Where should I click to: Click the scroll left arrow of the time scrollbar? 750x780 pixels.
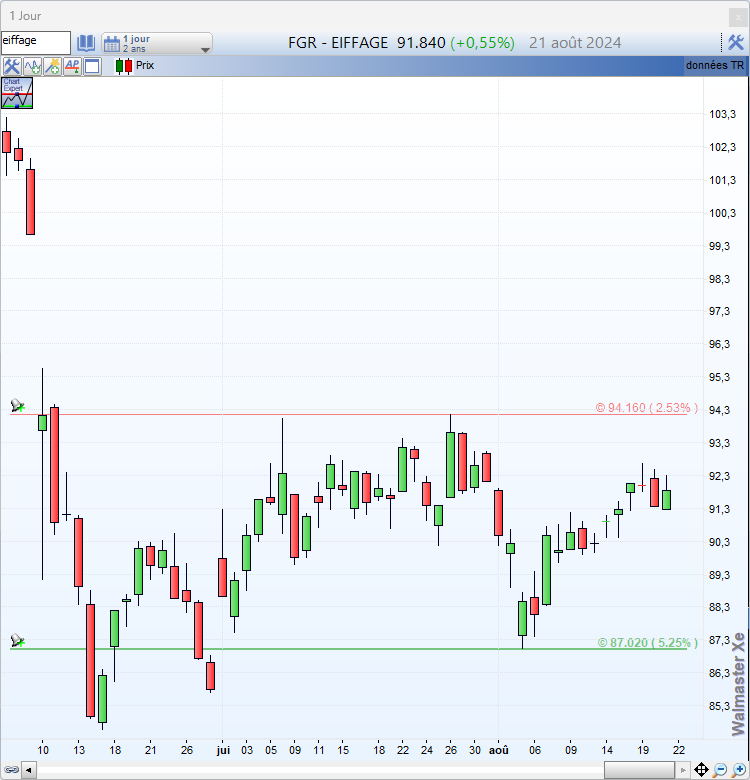tap(29, 771)
